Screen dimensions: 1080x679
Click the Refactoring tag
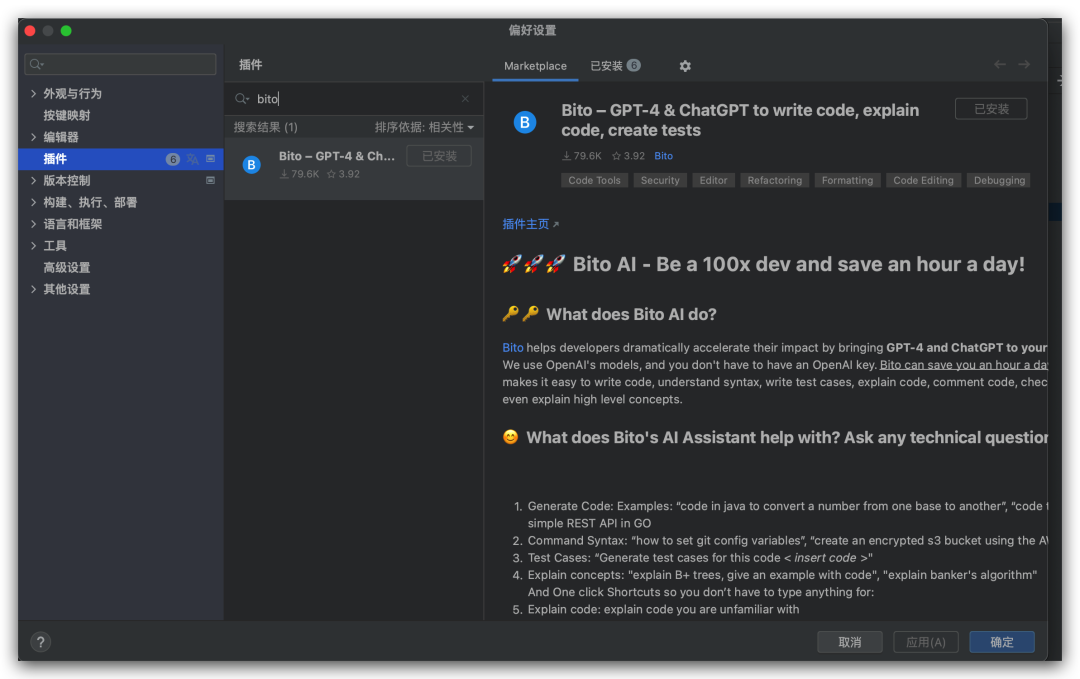pos(775,180)
